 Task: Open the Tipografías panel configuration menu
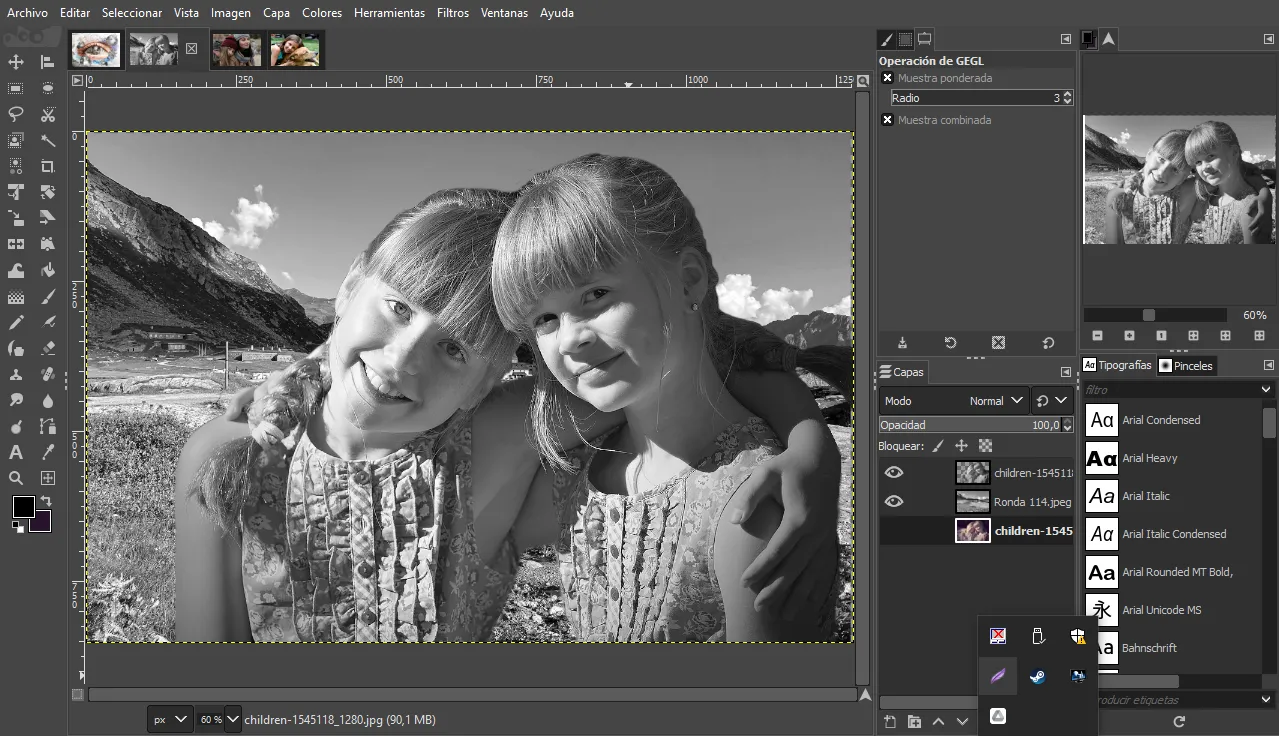[1269, 365]
